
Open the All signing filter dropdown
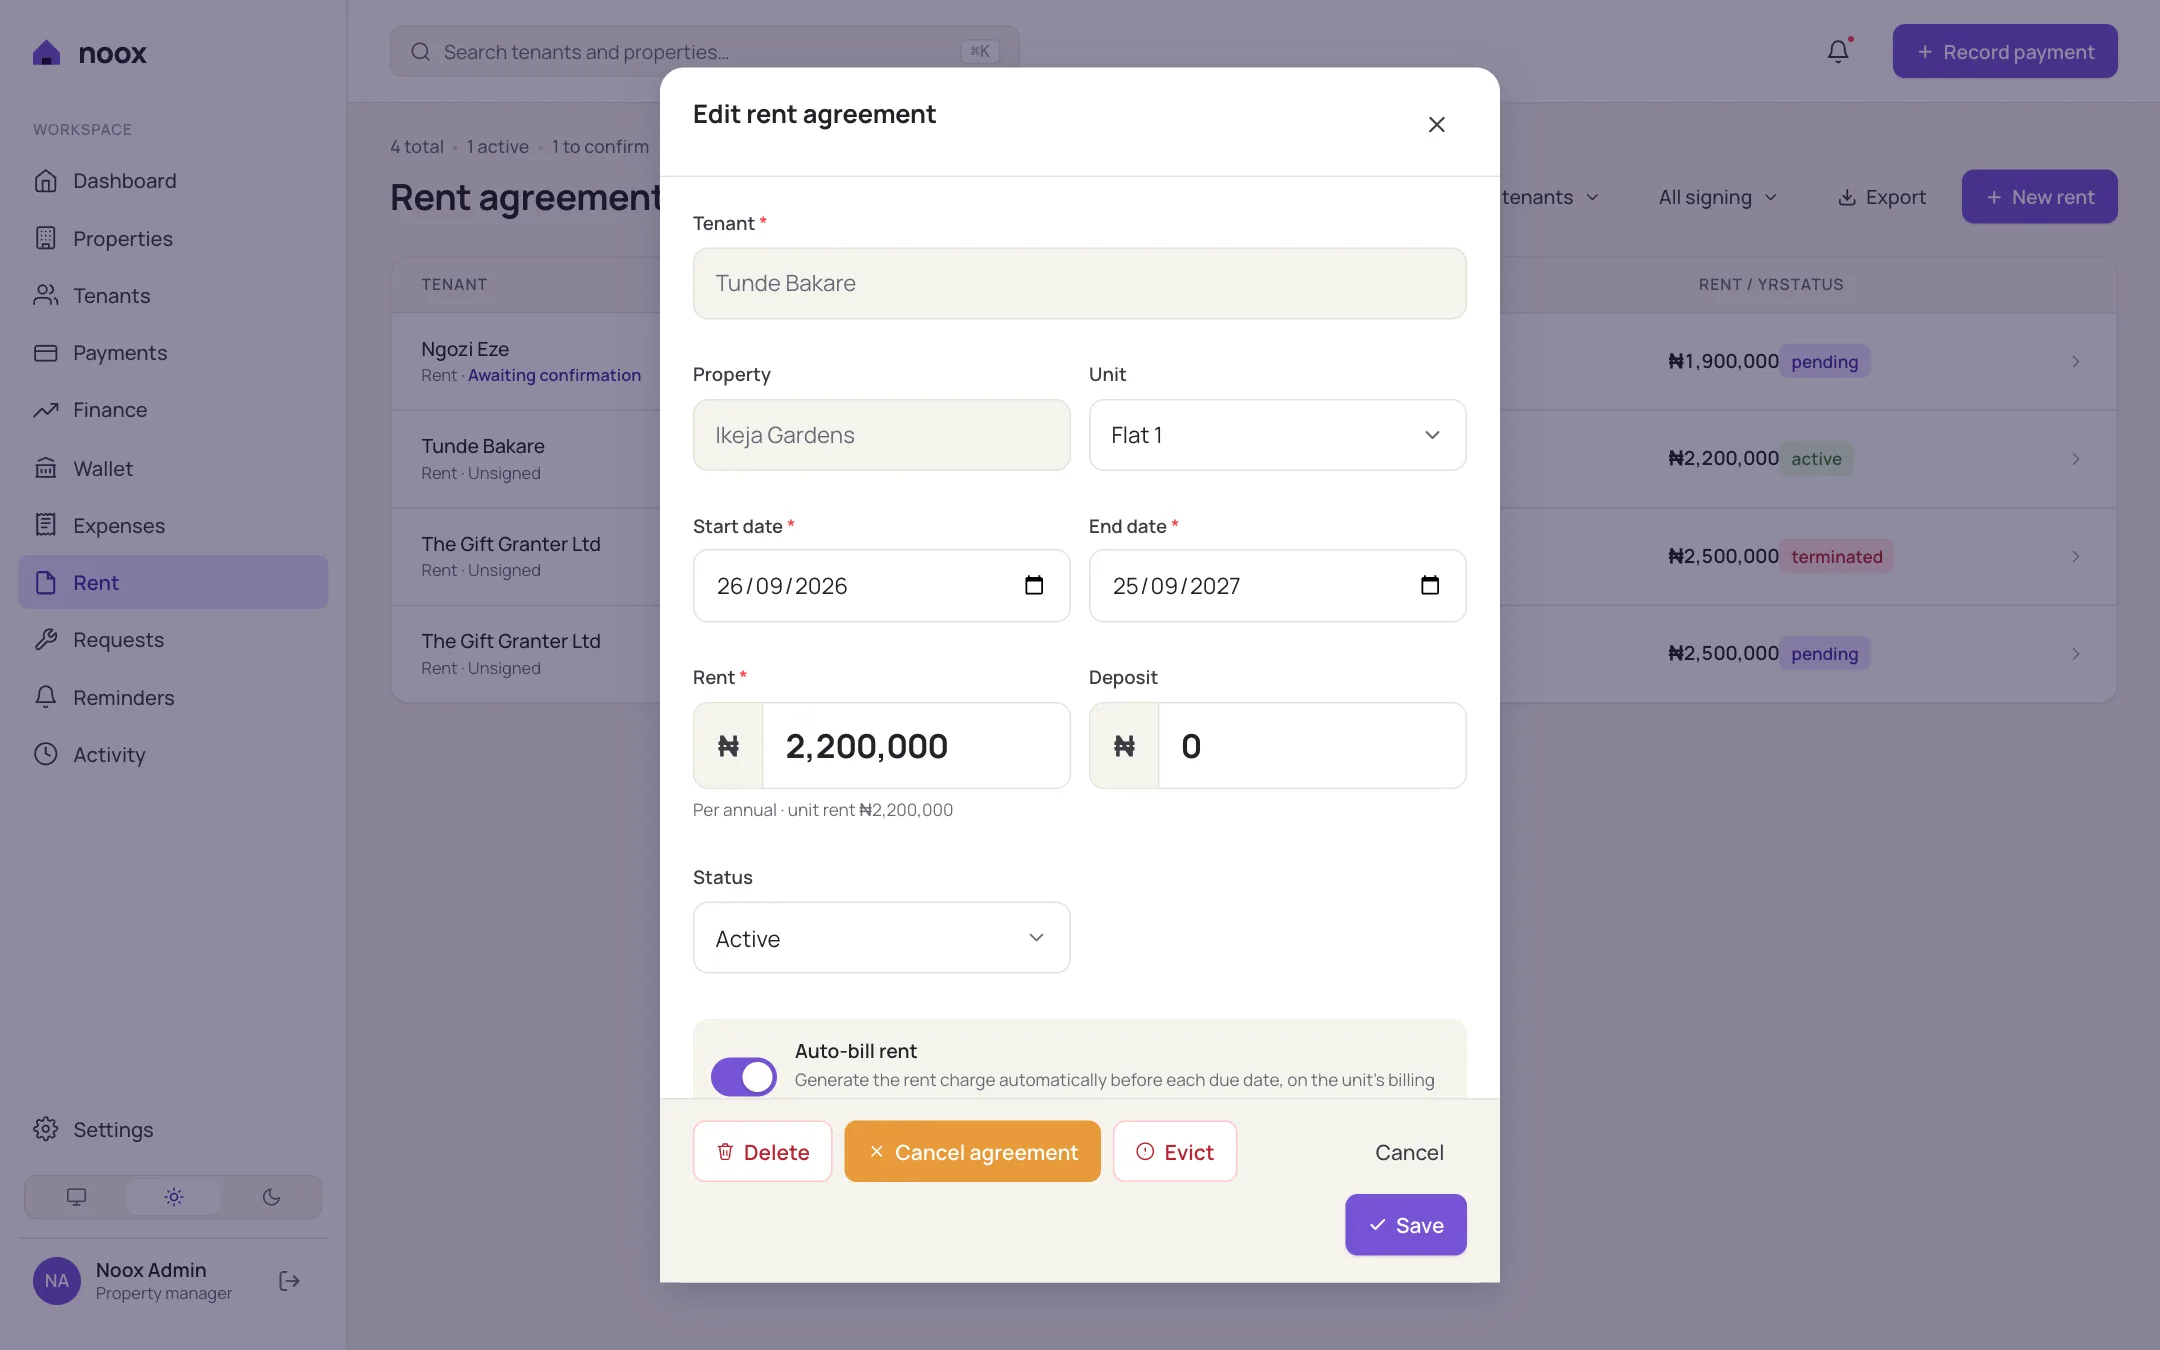[x=1717, y=197]
